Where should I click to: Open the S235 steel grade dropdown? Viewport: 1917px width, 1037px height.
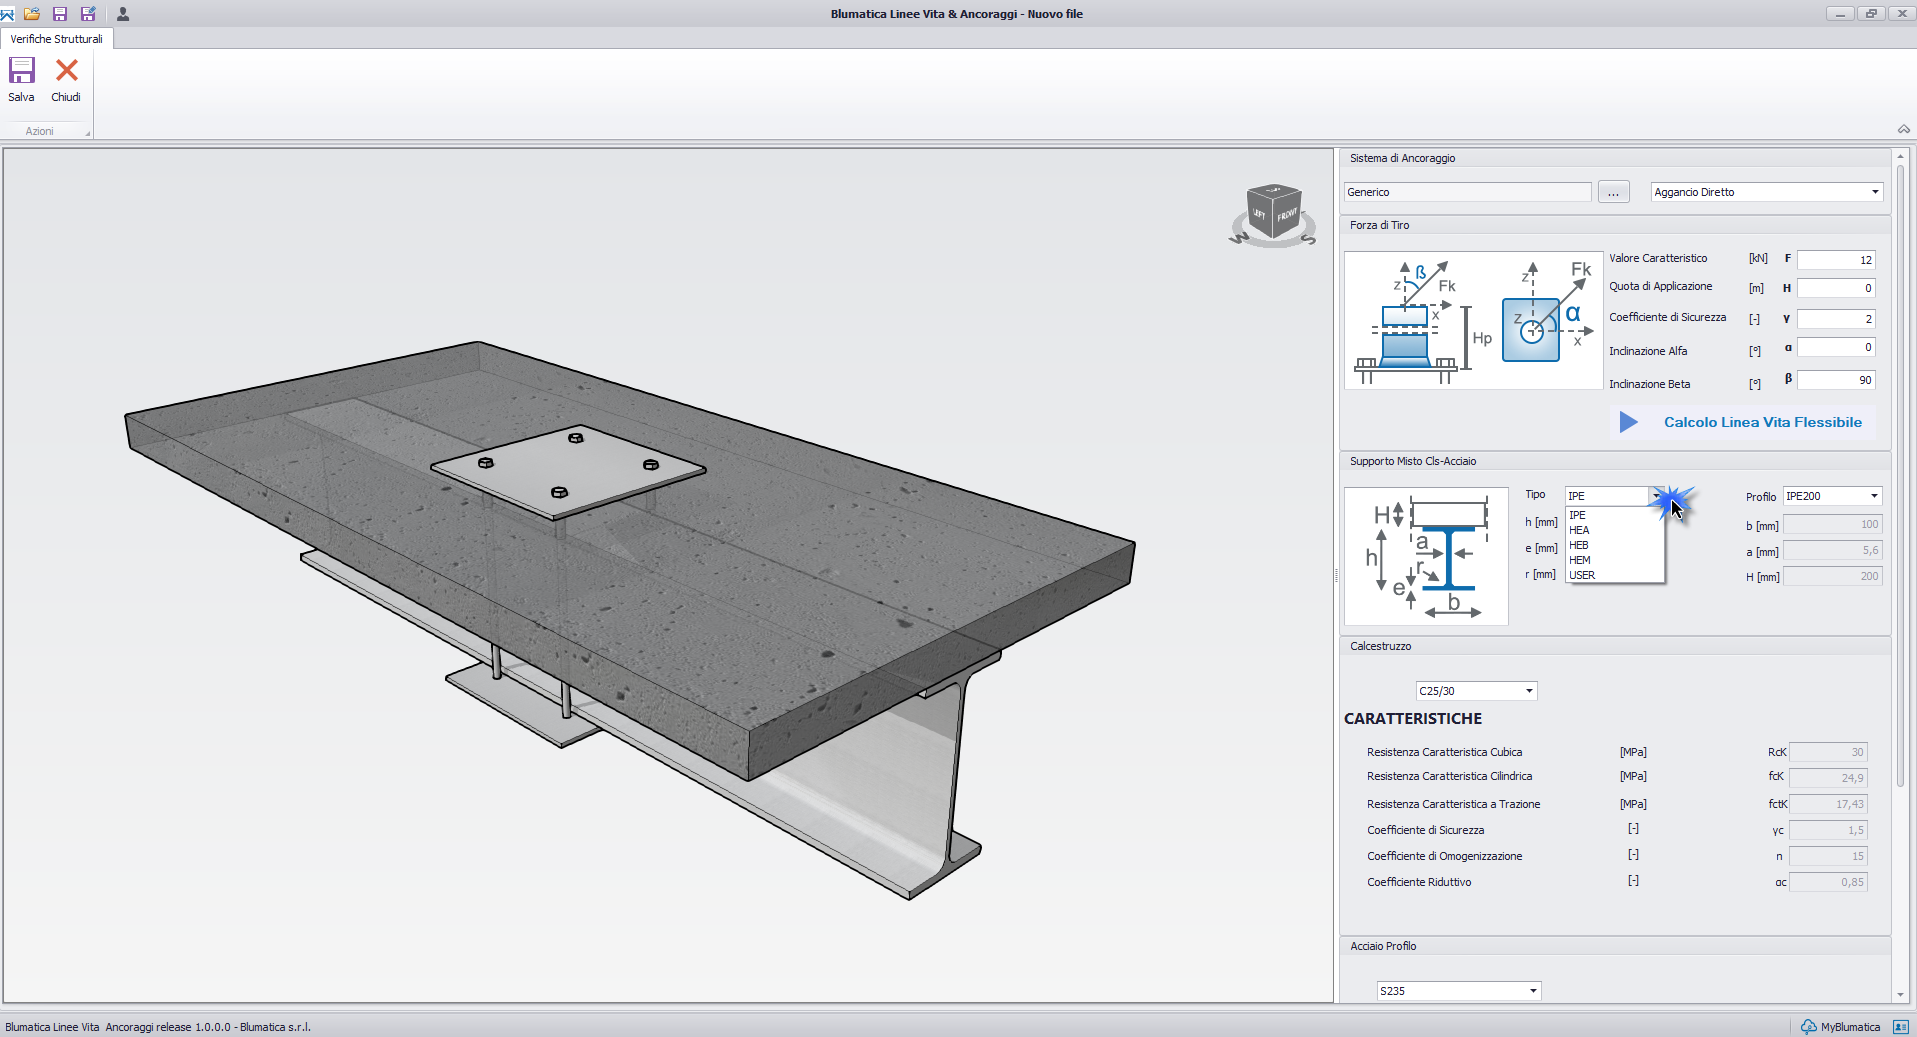1532,991
